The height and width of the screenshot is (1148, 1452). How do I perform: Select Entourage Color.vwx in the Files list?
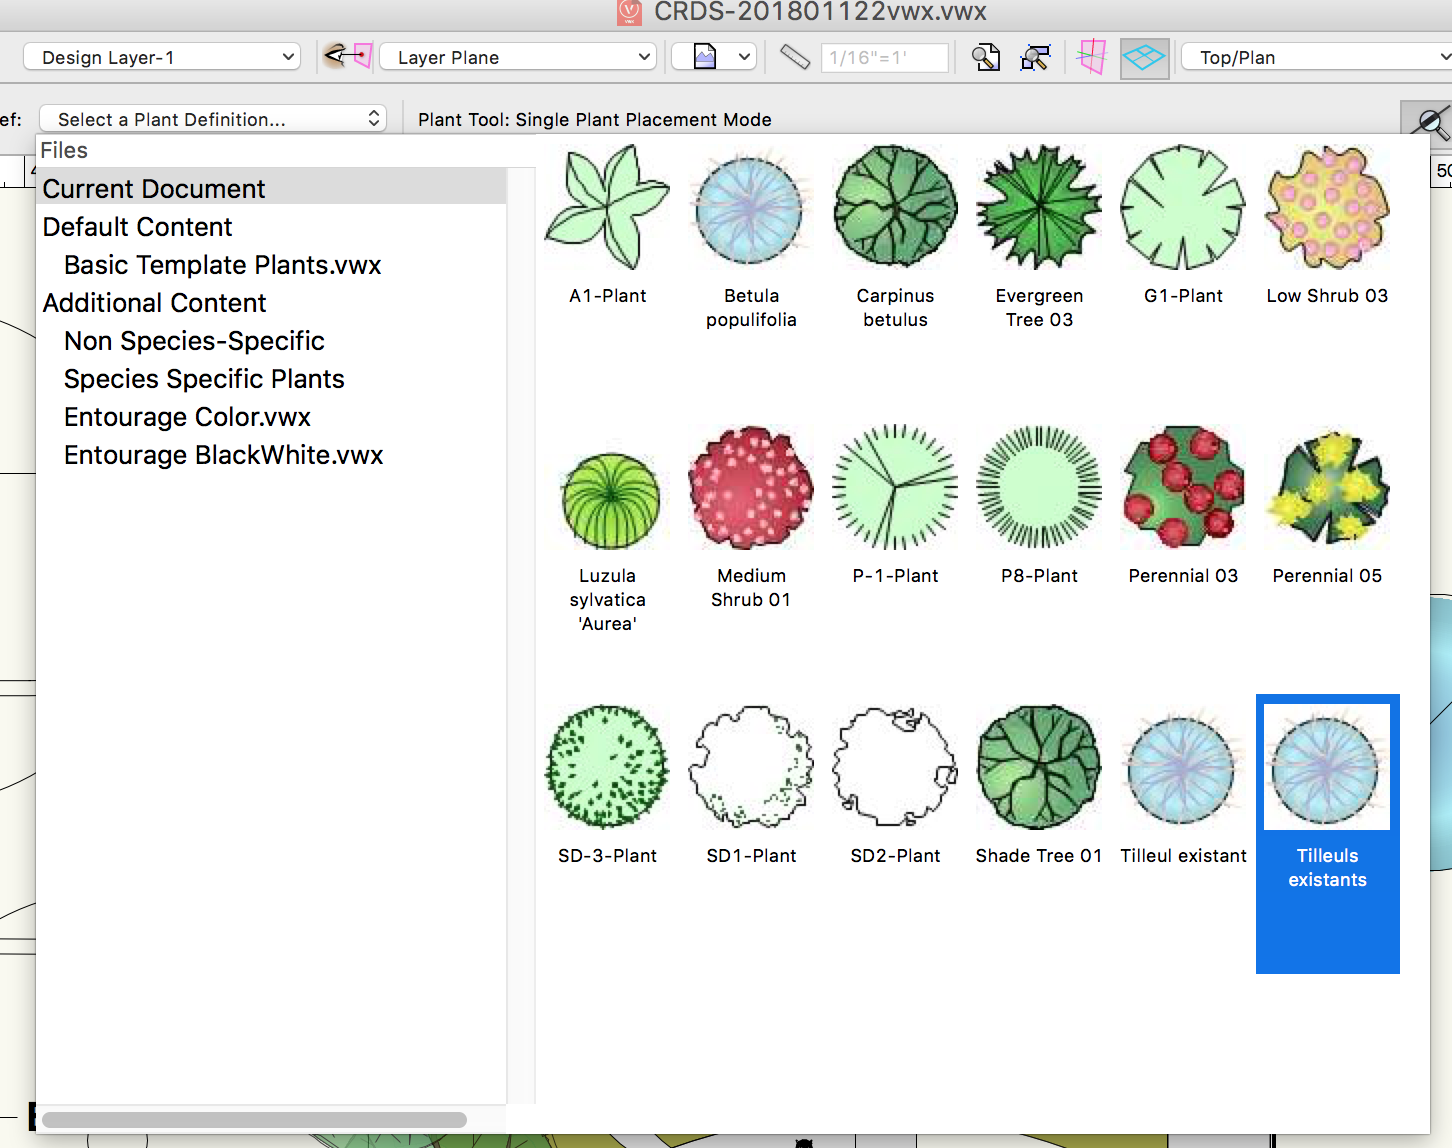[x=187, y=417]
